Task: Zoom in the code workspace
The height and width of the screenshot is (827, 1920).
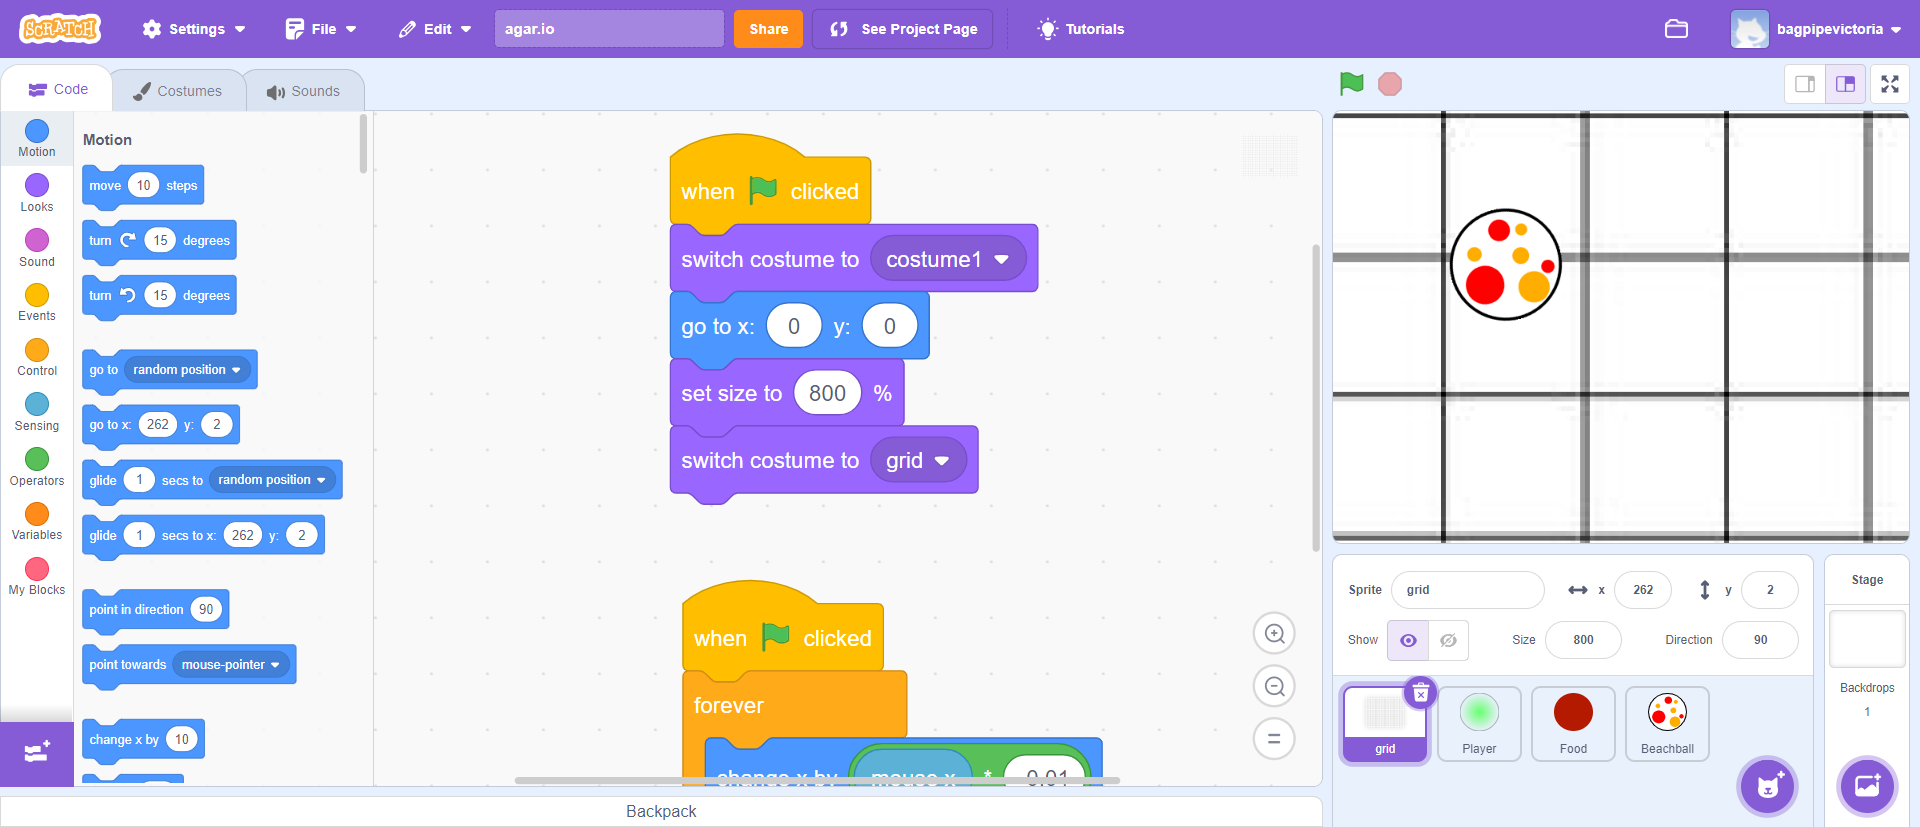Action: tap(1275, 633)
